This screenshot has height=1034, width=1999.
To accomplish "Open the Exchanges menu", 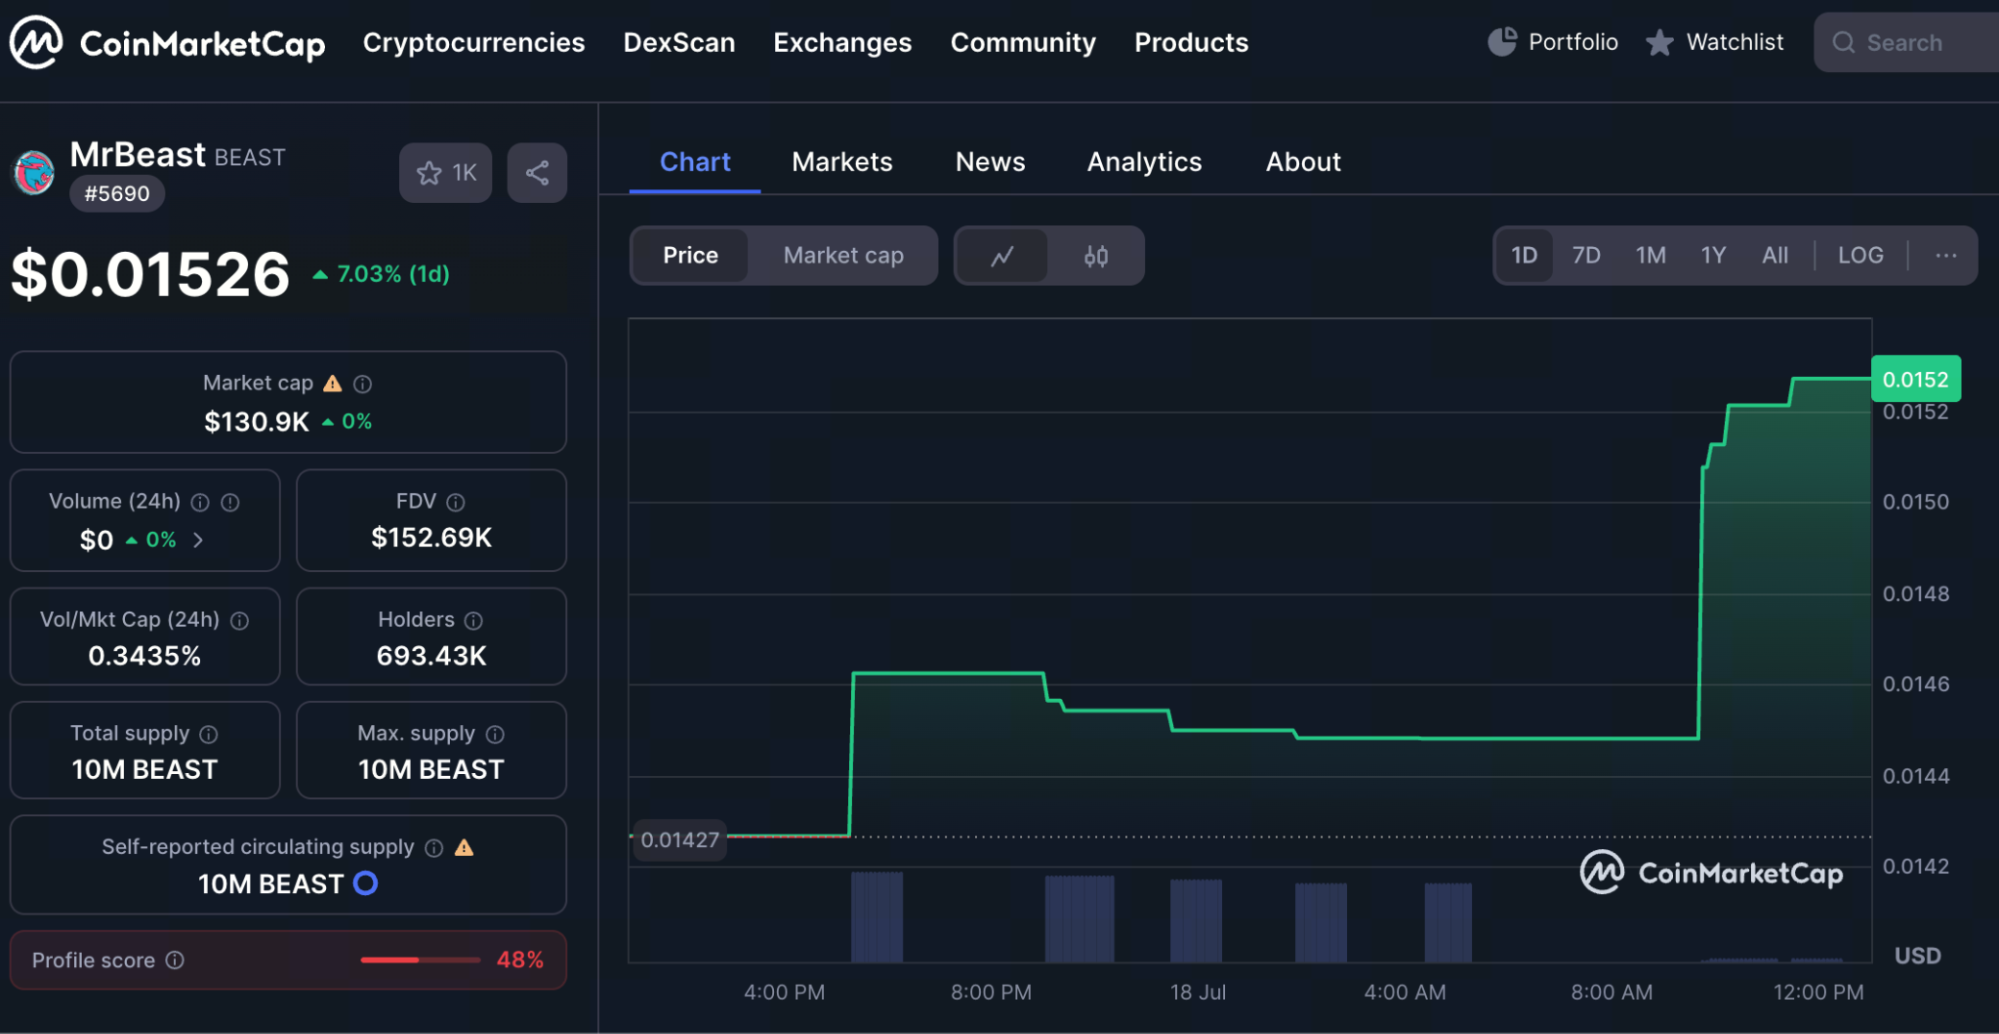I will (x=842, y=43).
